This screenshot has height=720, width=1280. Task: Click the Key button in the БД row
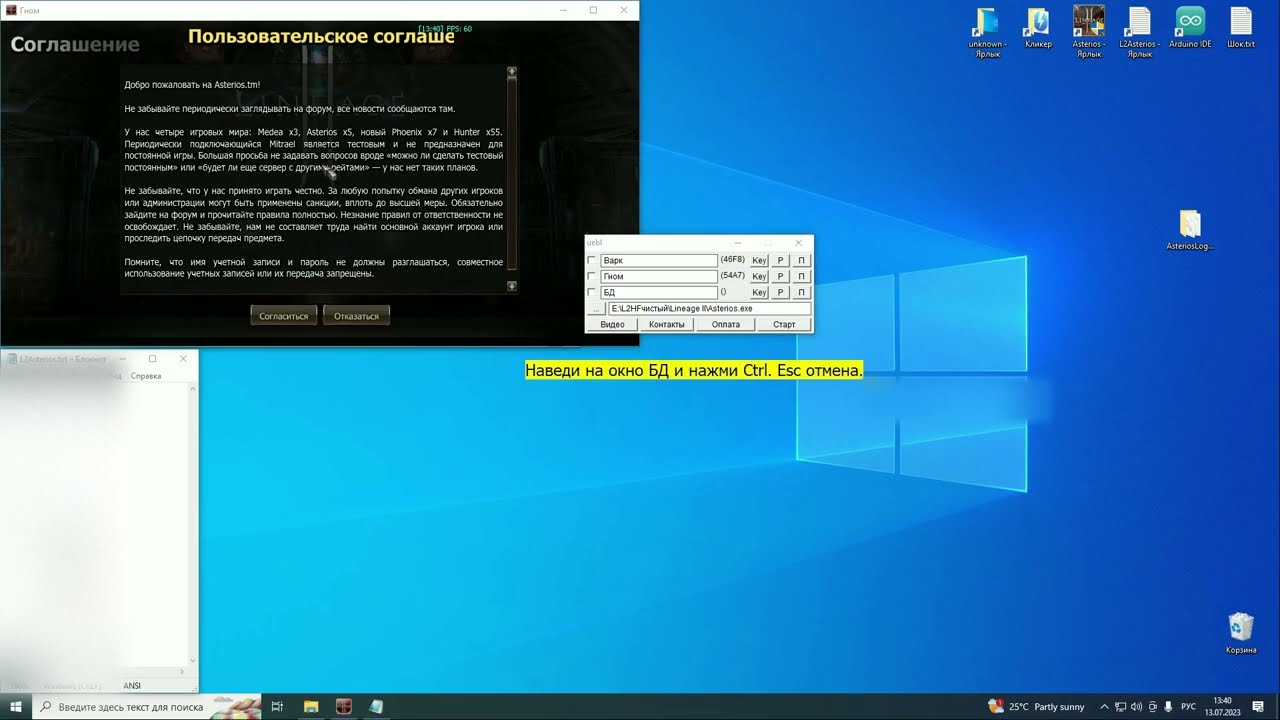[759, 292]
